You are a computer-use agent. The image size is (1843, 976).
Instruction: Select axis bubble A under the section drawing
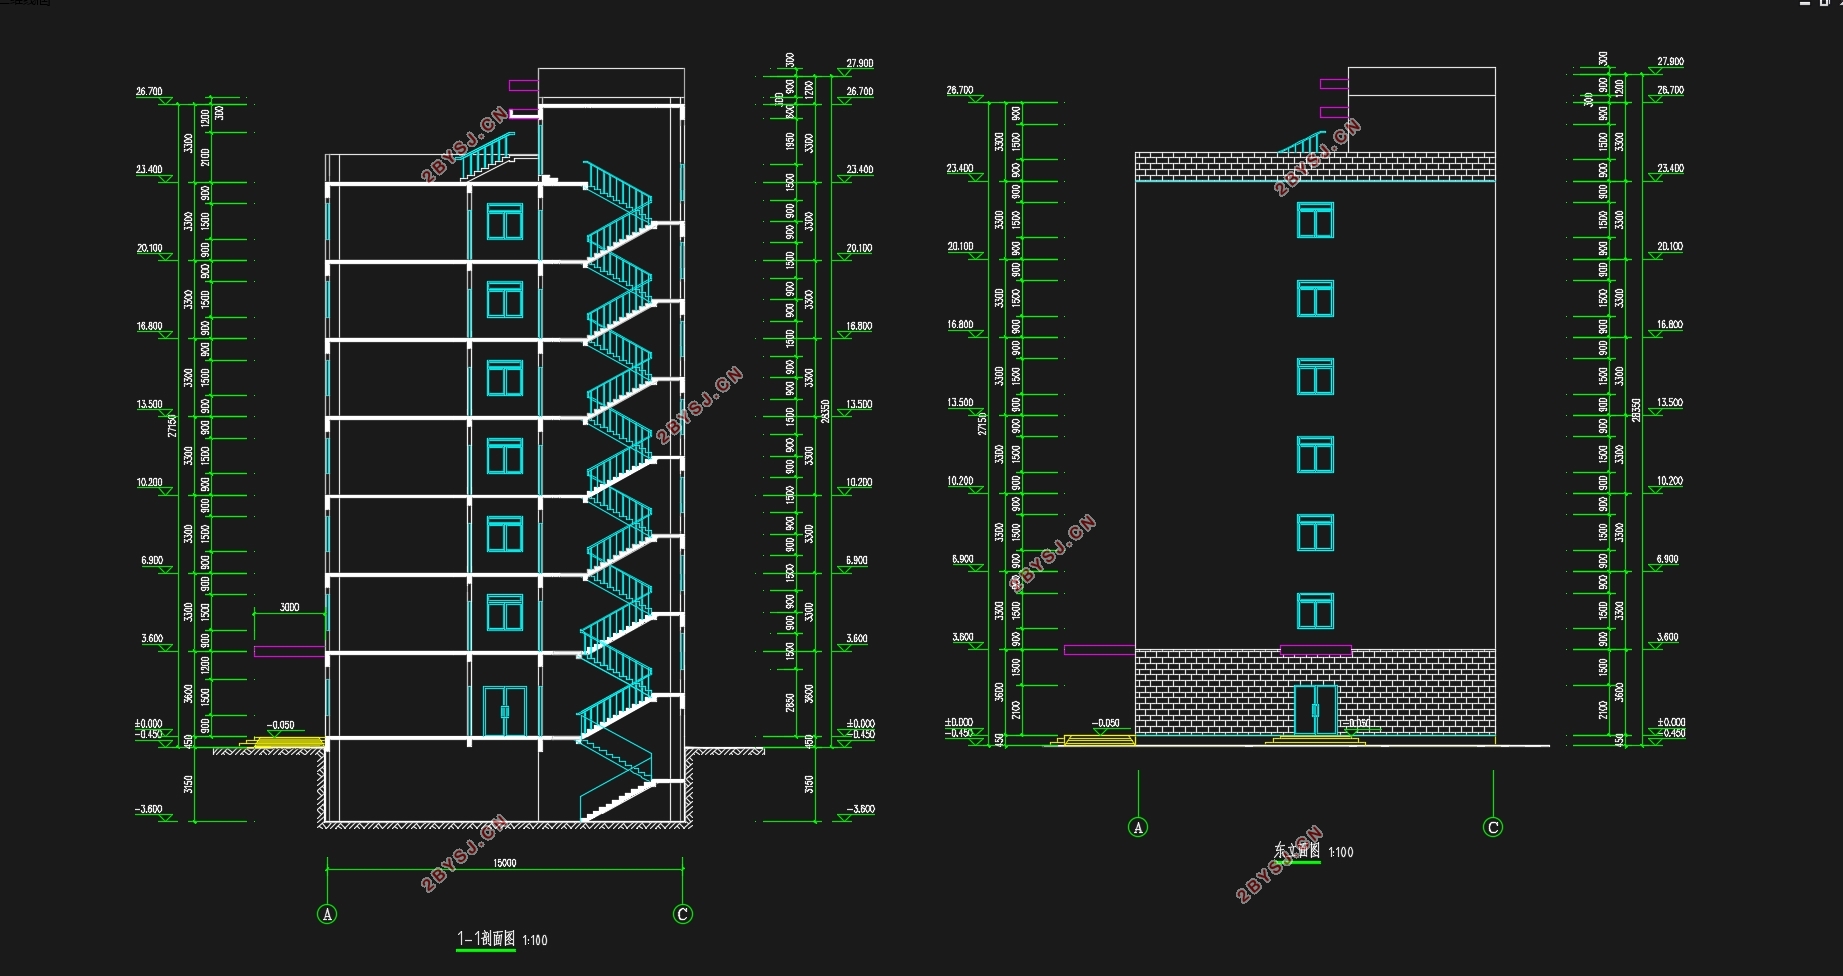327,914
